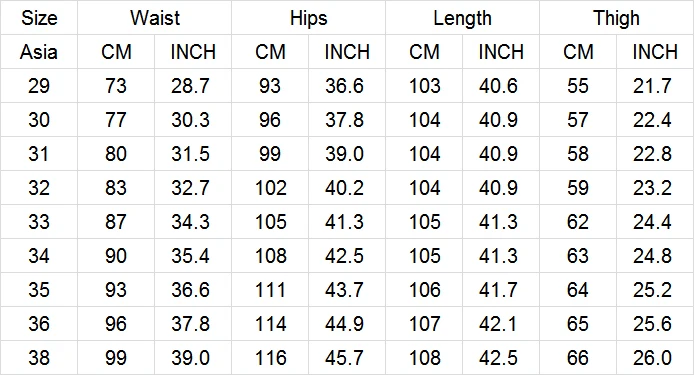Select hips CM value 116
The height and width of the screenshot is (375, 694).
(270, 358)
